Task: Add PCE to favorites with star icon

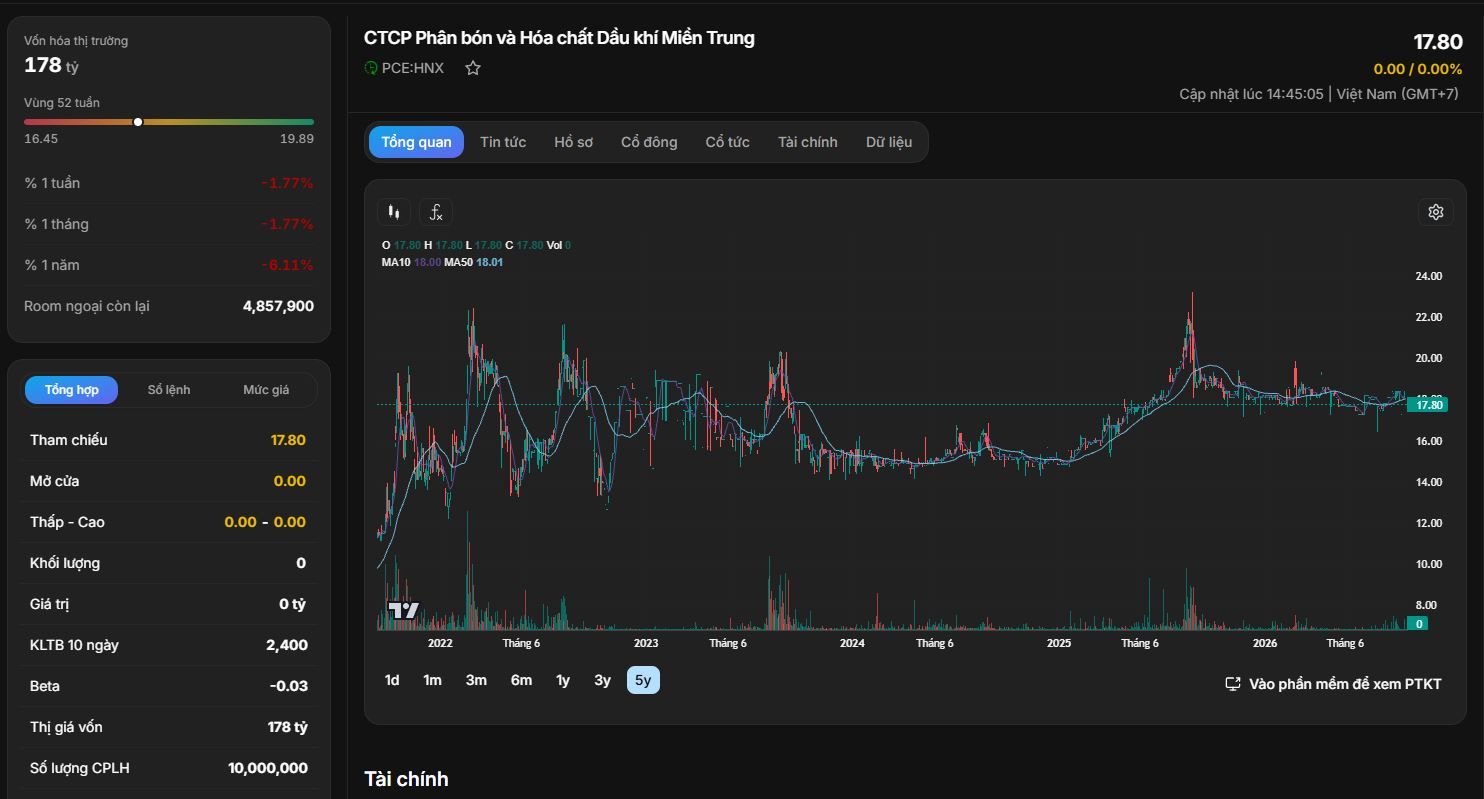Action: 473,68
